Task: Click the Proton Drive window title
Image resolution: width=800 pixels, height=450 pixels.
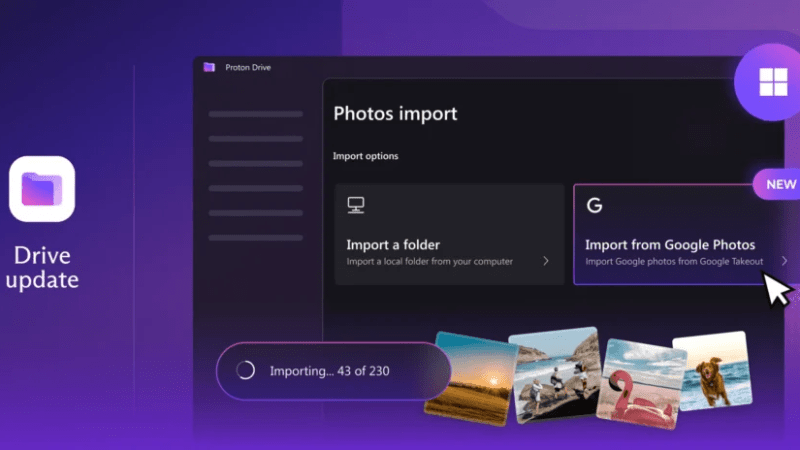Action: tap(248, 67)
